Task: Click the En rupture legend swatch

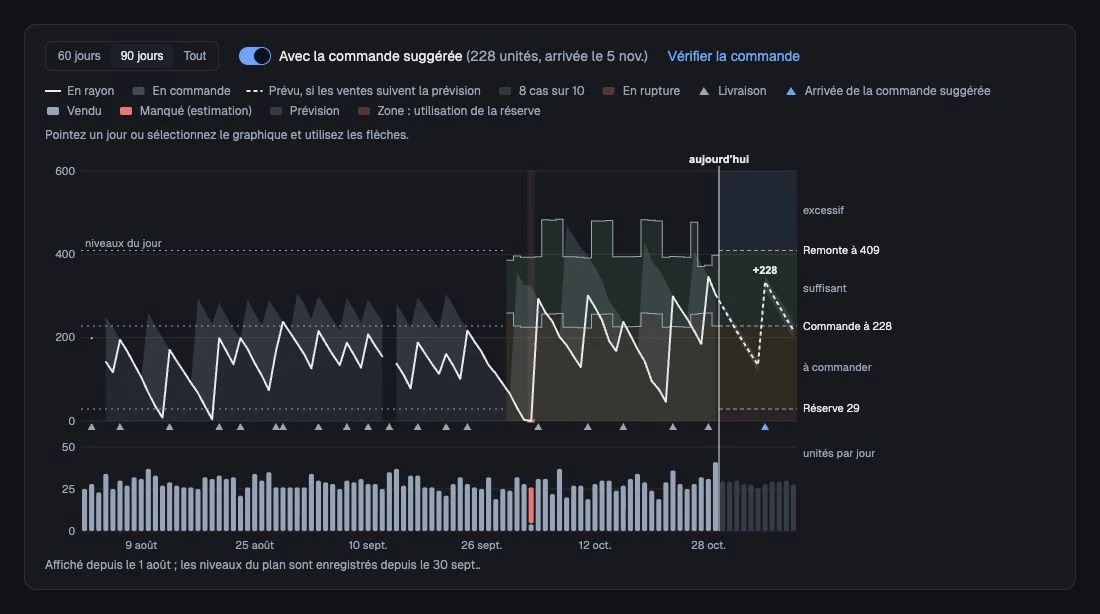Action: 609,91
